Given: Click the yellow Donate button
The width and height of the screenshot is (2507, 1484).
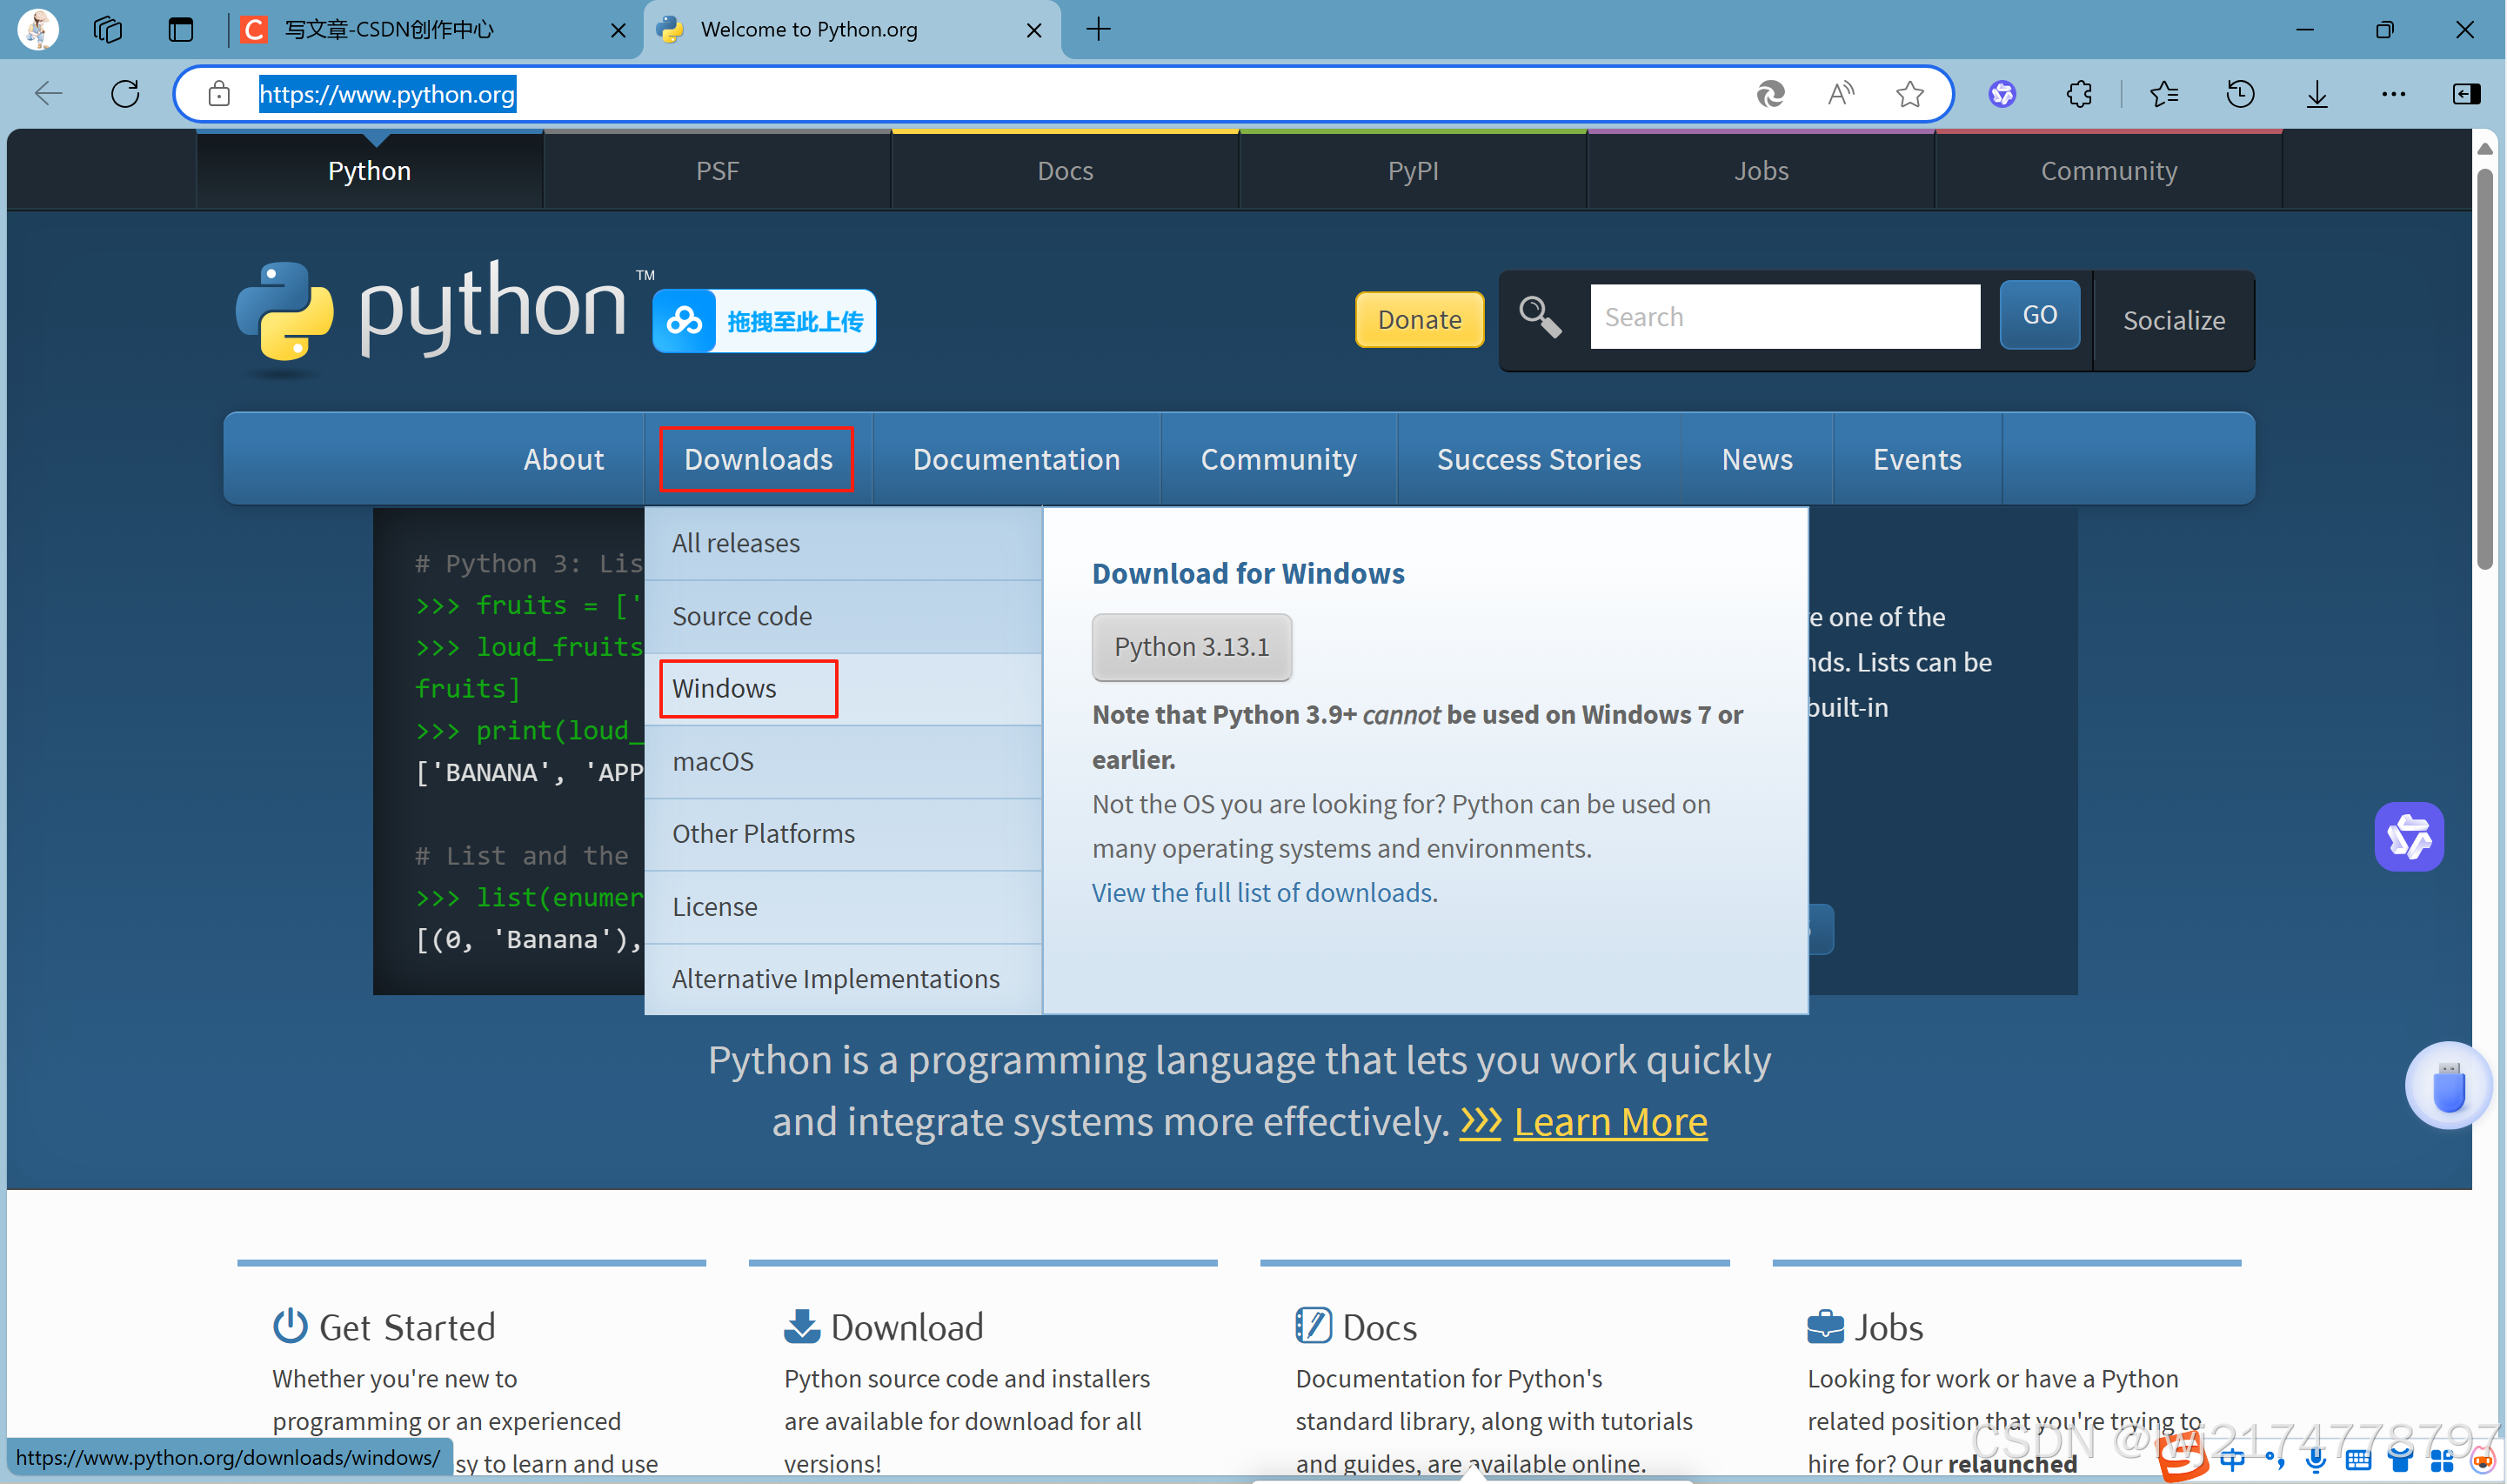Looking at the screenshot, I should point(1418,319).
